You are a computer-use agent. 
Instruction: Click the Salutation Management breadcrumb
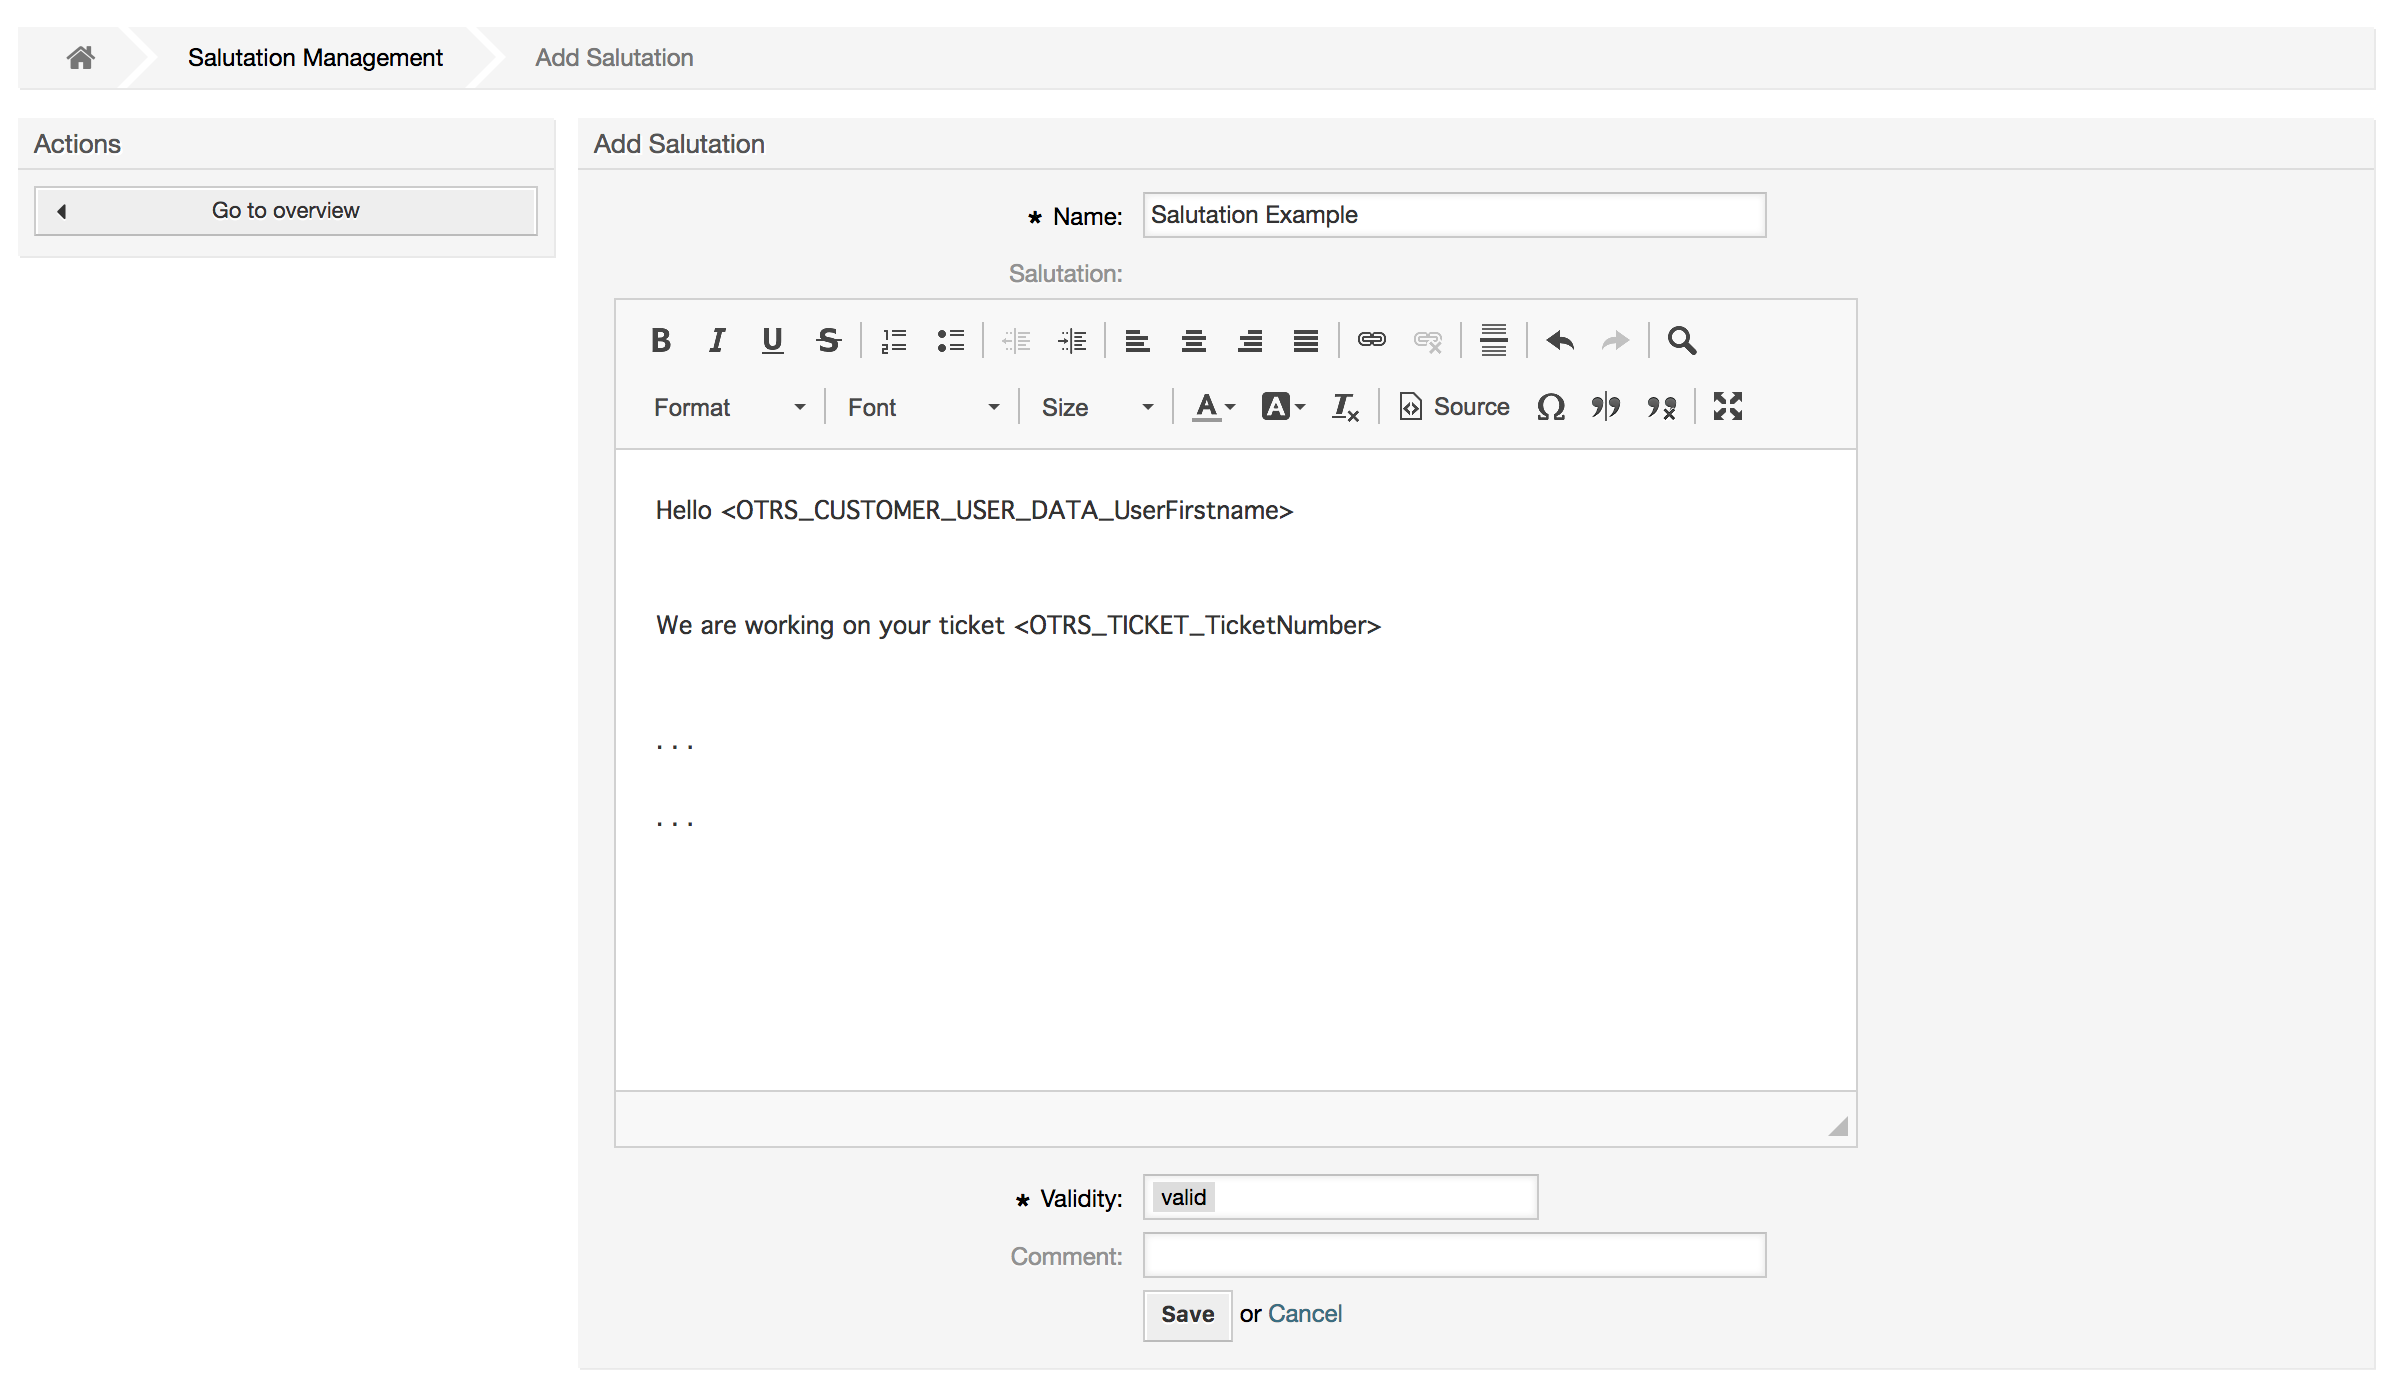(317, 56)
